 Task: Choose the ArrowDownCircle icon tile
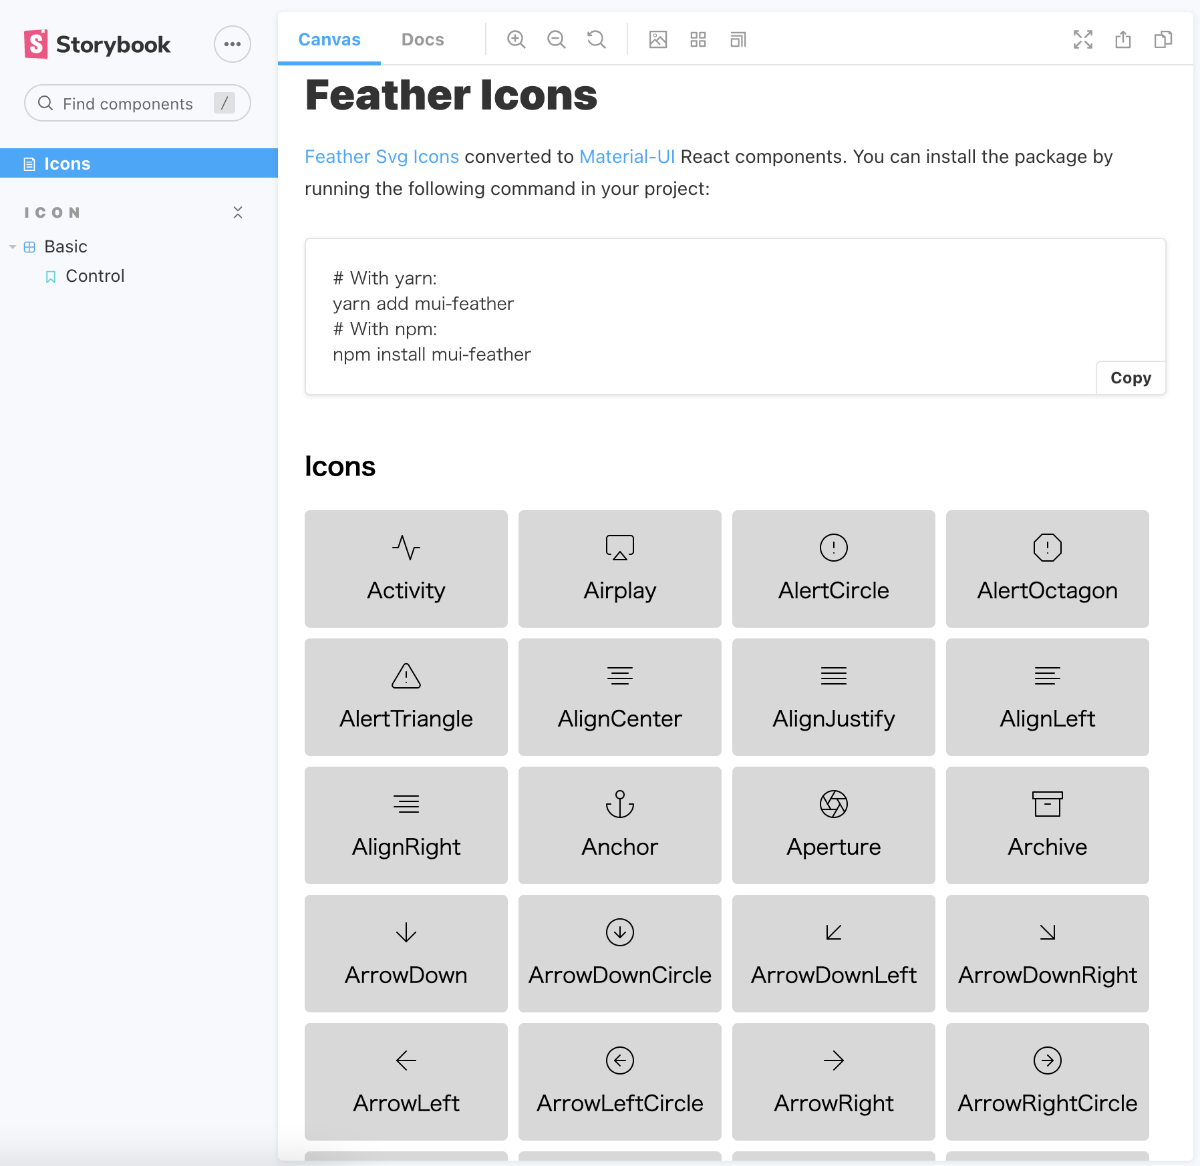(x=620, y=953)
